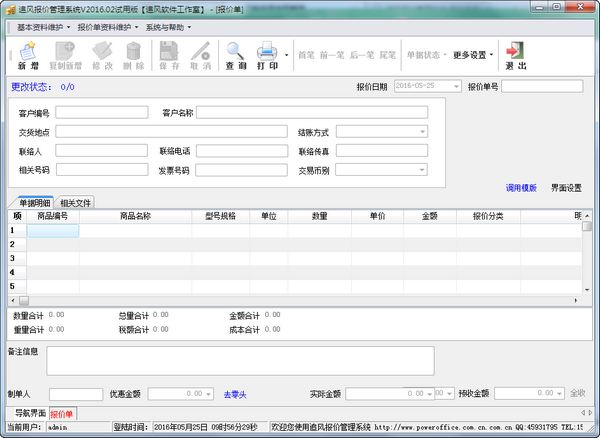Click the 新增 (New) toolbar icon
600x438 pixels.
click(x=27, y=54)
